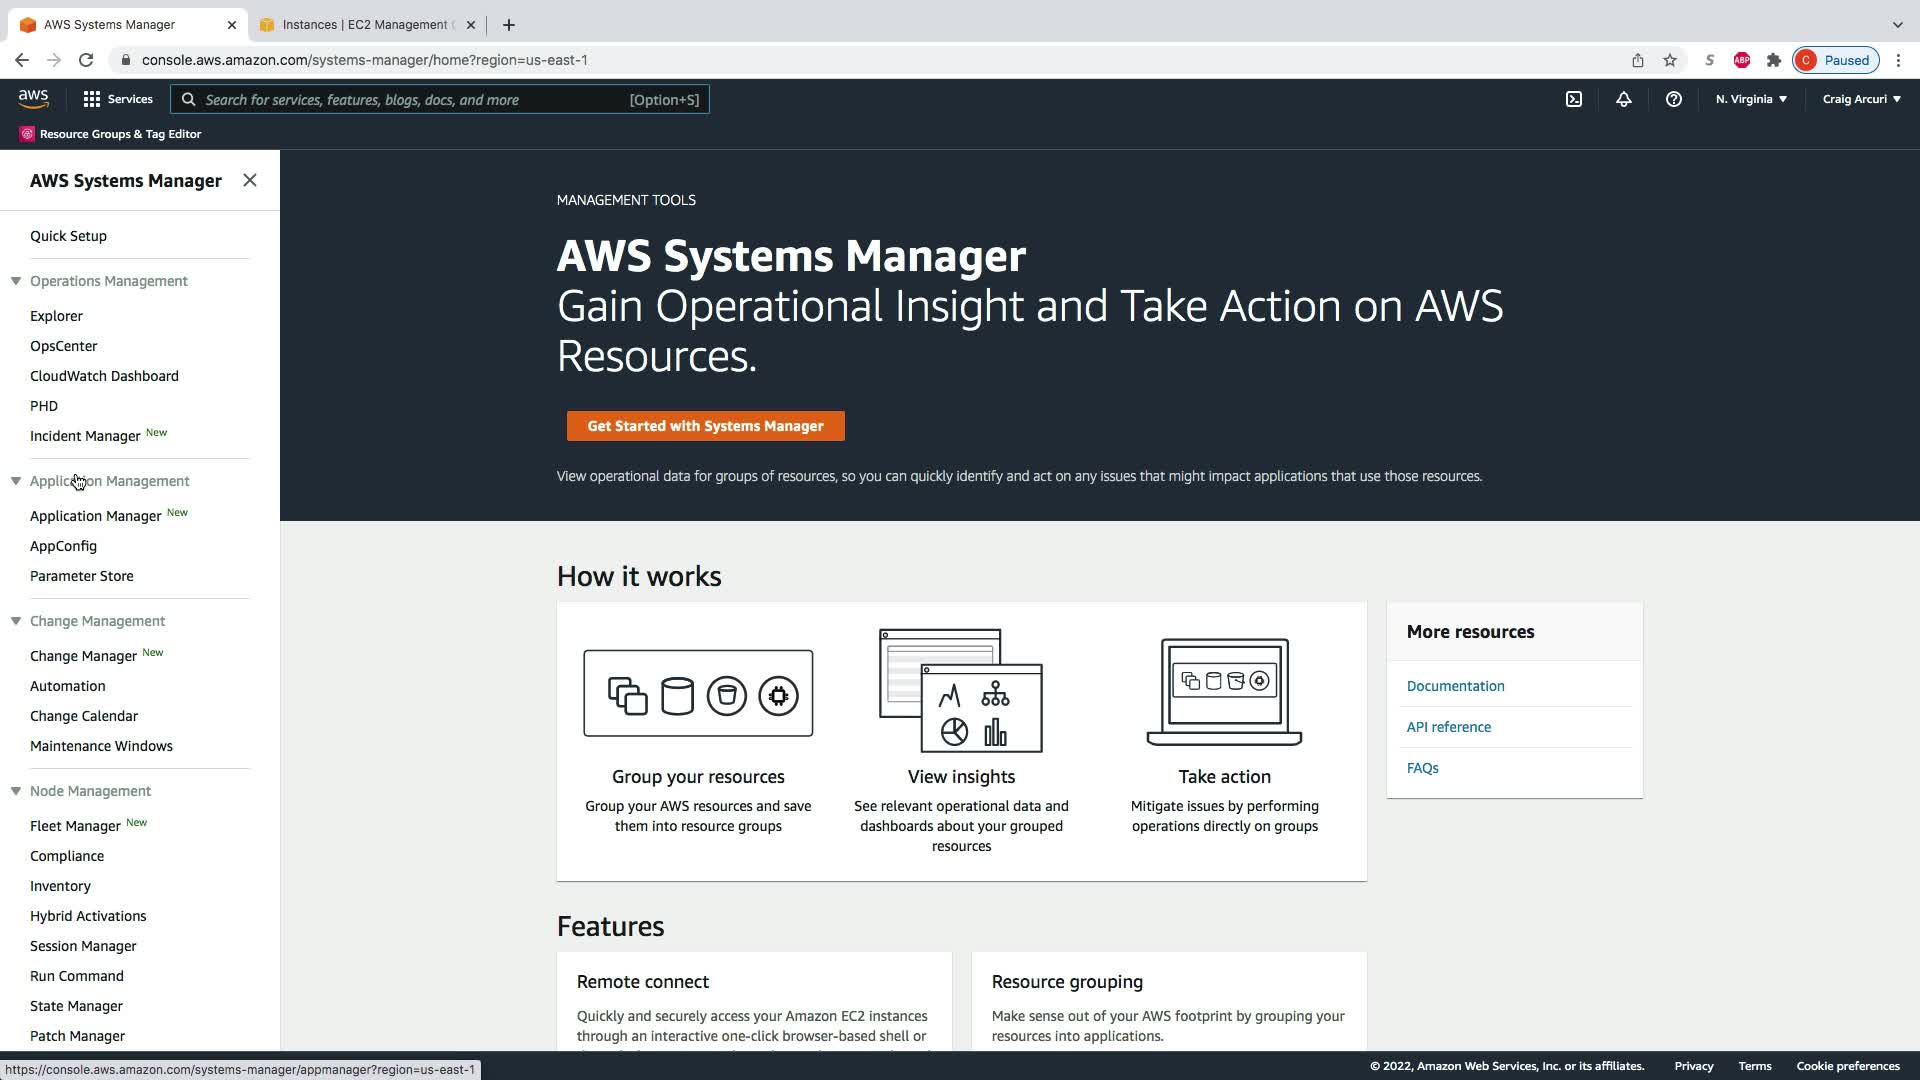Click the AWS logo home icon

coord(33,99)
